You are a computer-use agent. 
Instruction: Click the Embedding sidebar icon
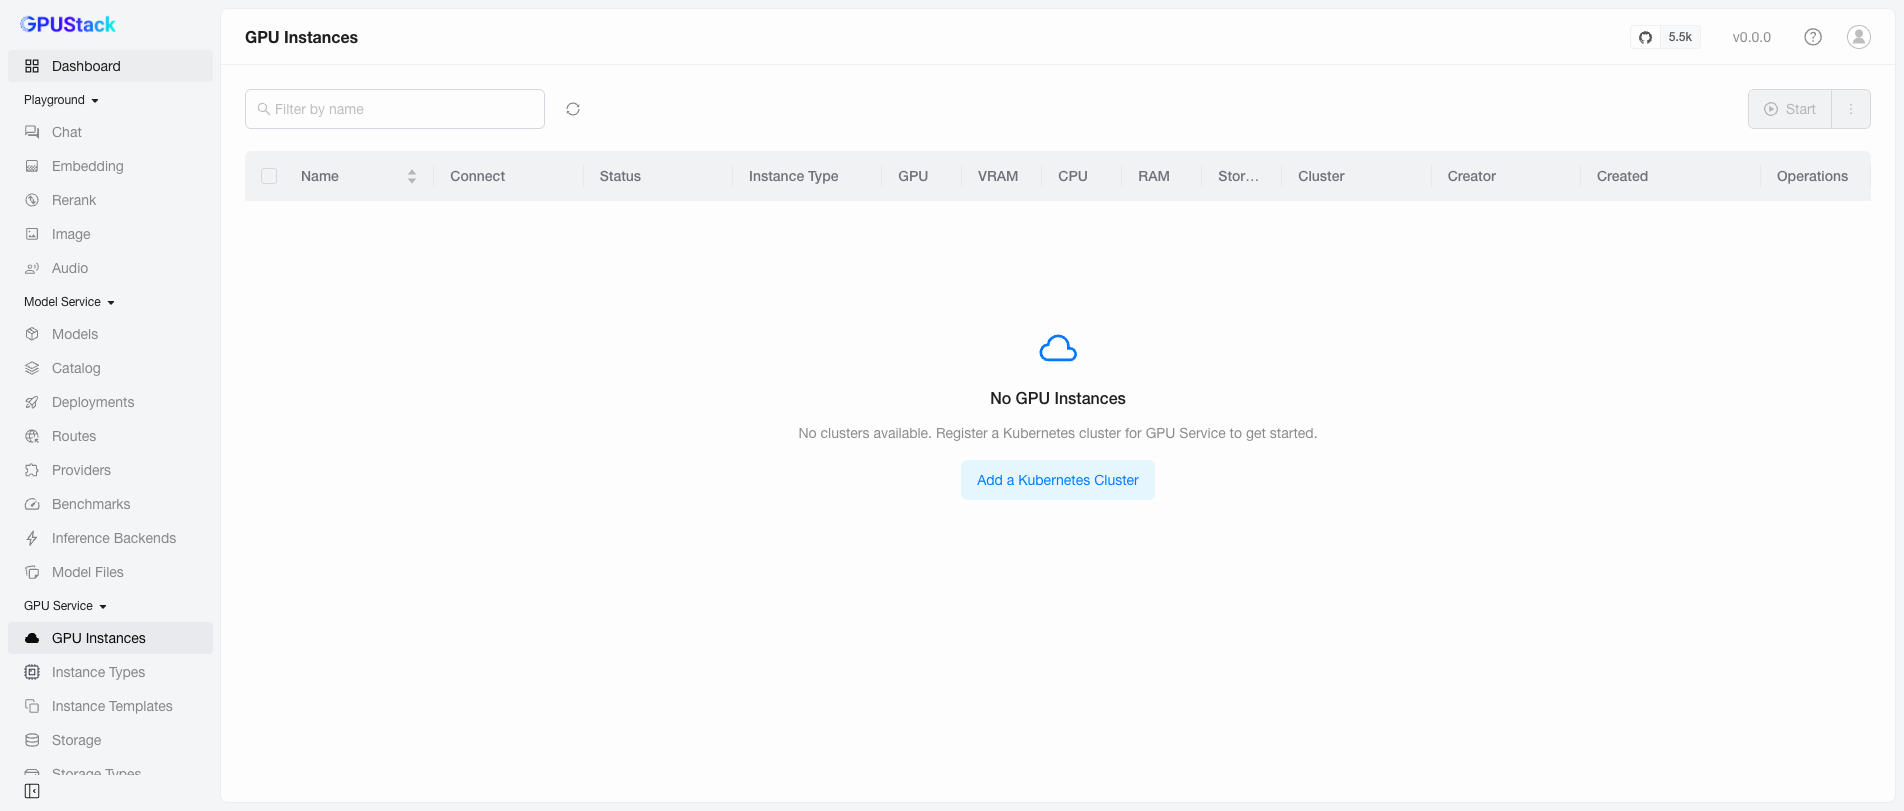(32, 166)
